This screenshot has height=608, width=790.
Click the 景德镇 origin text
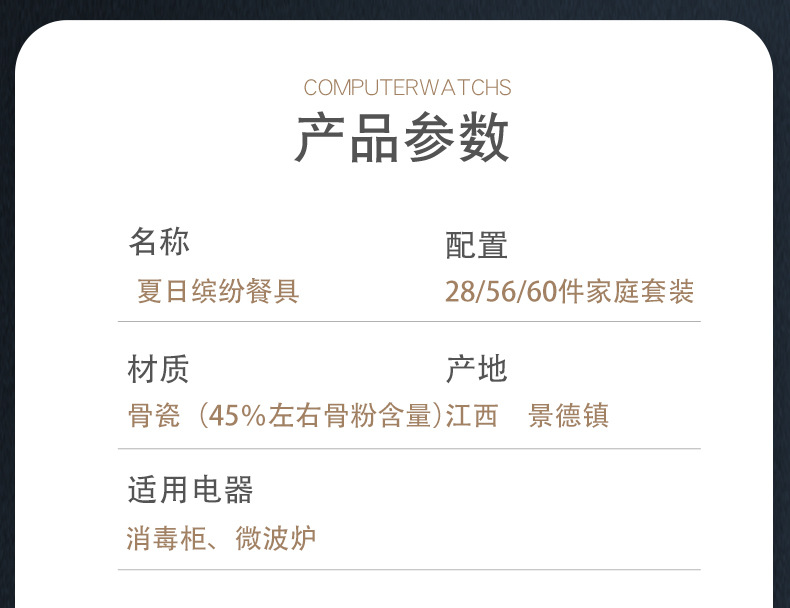(x=568, y=415)
